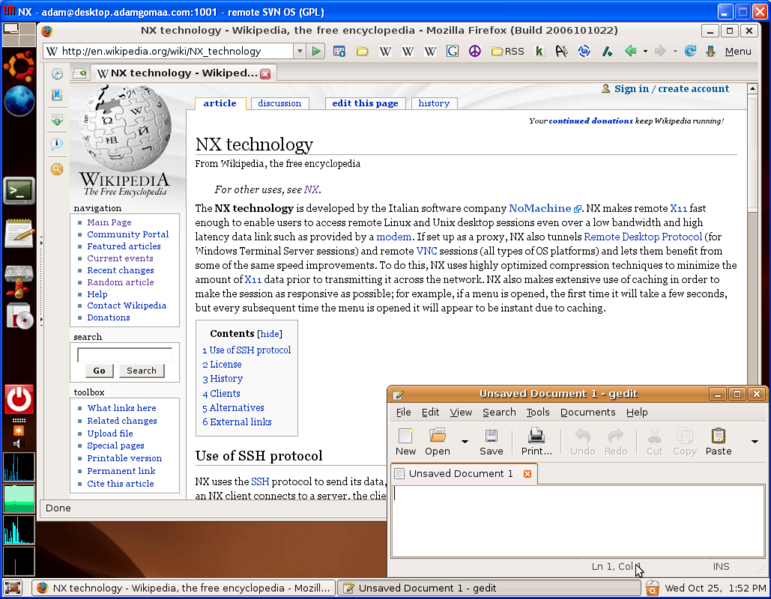
Task: Click the downloads arrow icon near Menu
Action: [x=711, y=51]
